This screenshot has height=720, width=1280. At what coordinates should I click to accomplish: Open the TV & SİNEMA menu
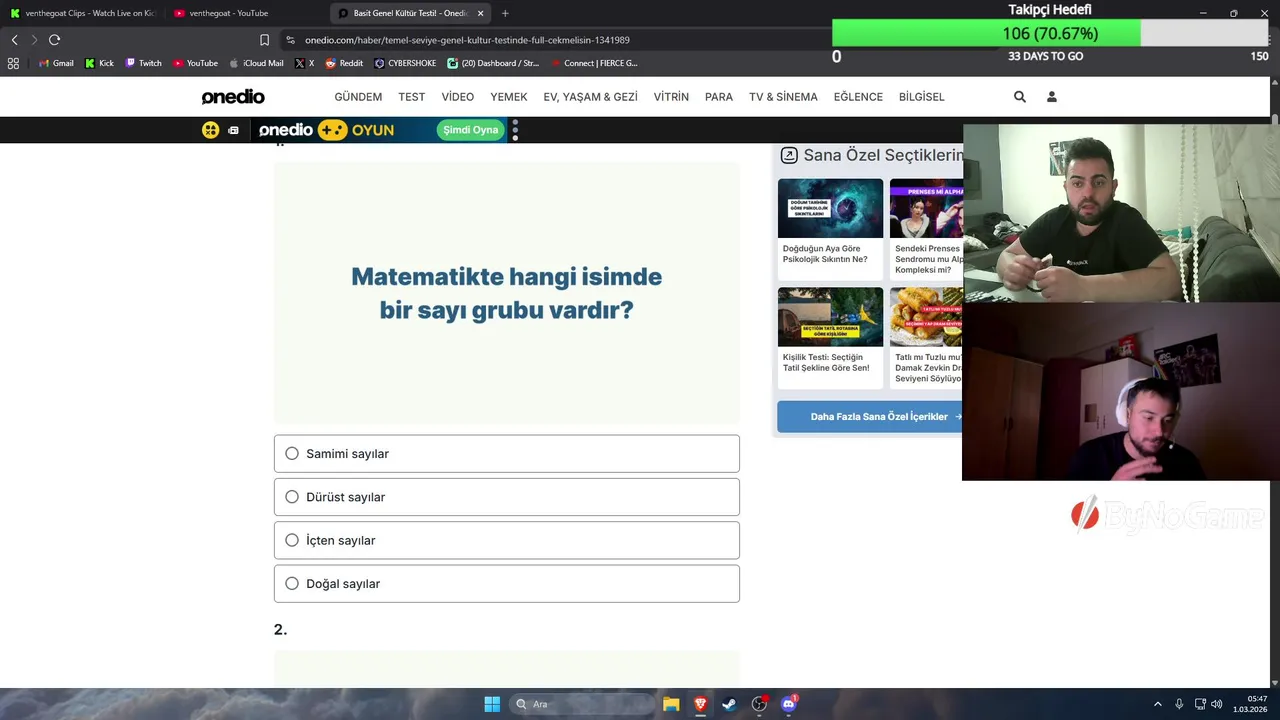(783, 97)
